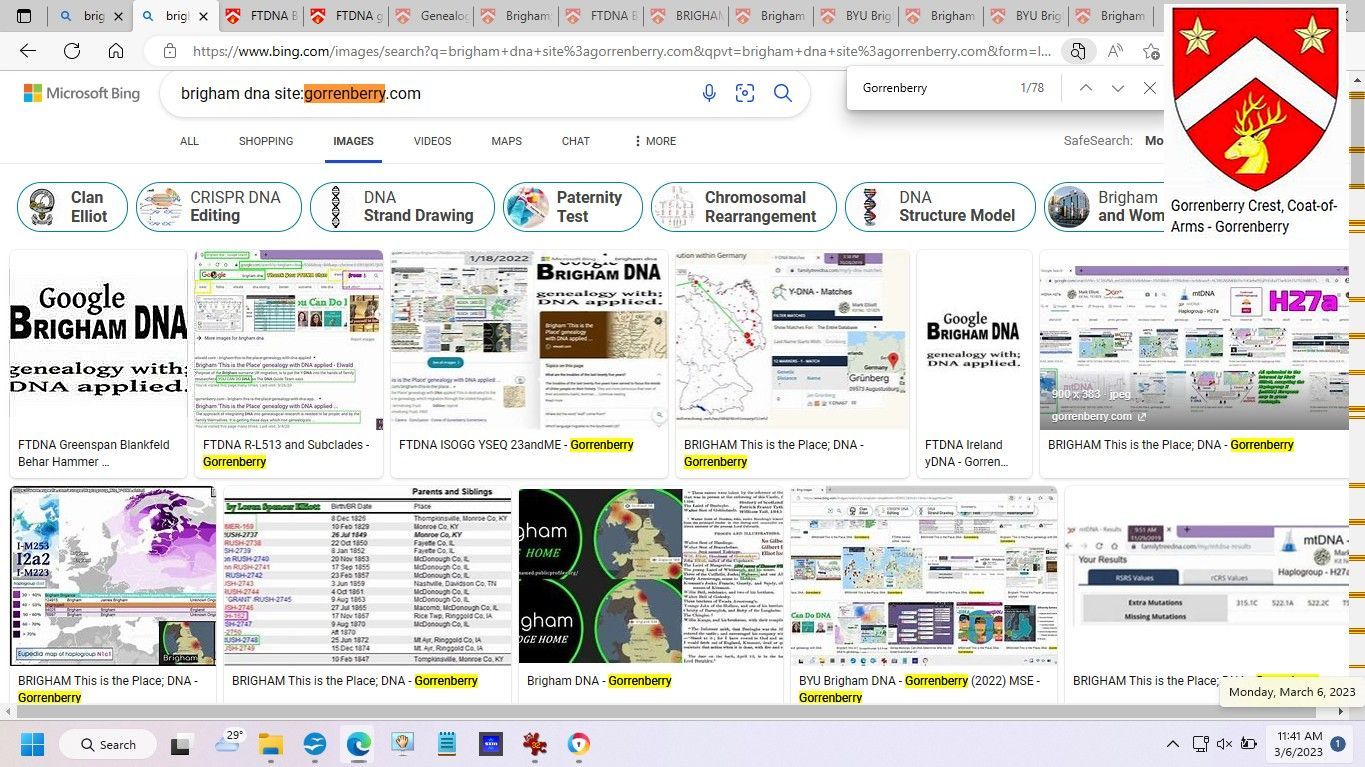Image resolution: width=1365 pixels, height=767 pixels.
Task: Select the Clan Elliot suggestion chip
Action: [72, 207]
